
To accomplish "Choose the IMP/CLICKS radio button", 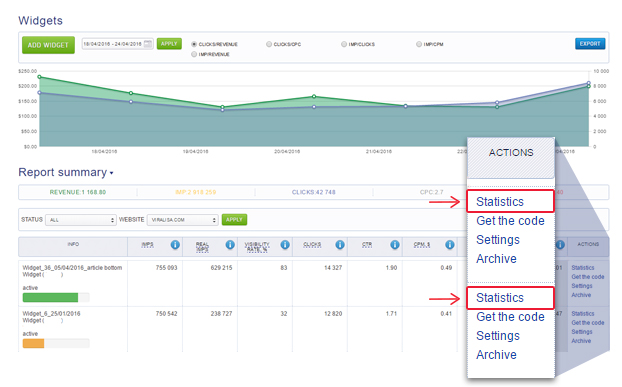I will pos(344,44).
